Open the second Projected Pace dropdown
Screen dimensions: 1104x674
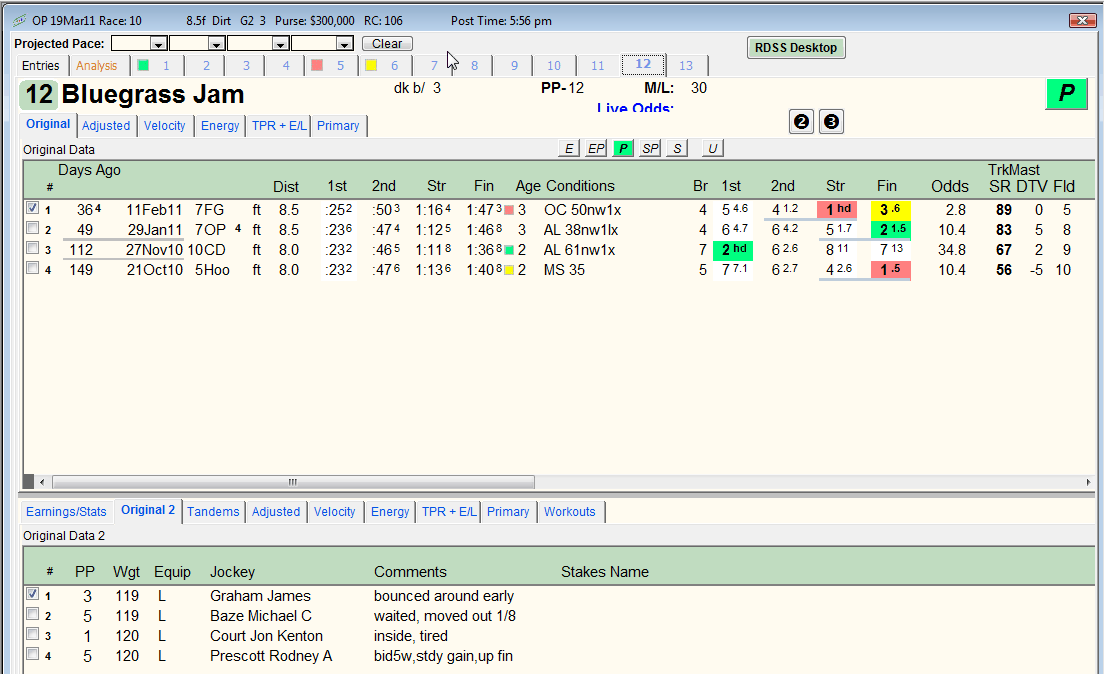216,44
